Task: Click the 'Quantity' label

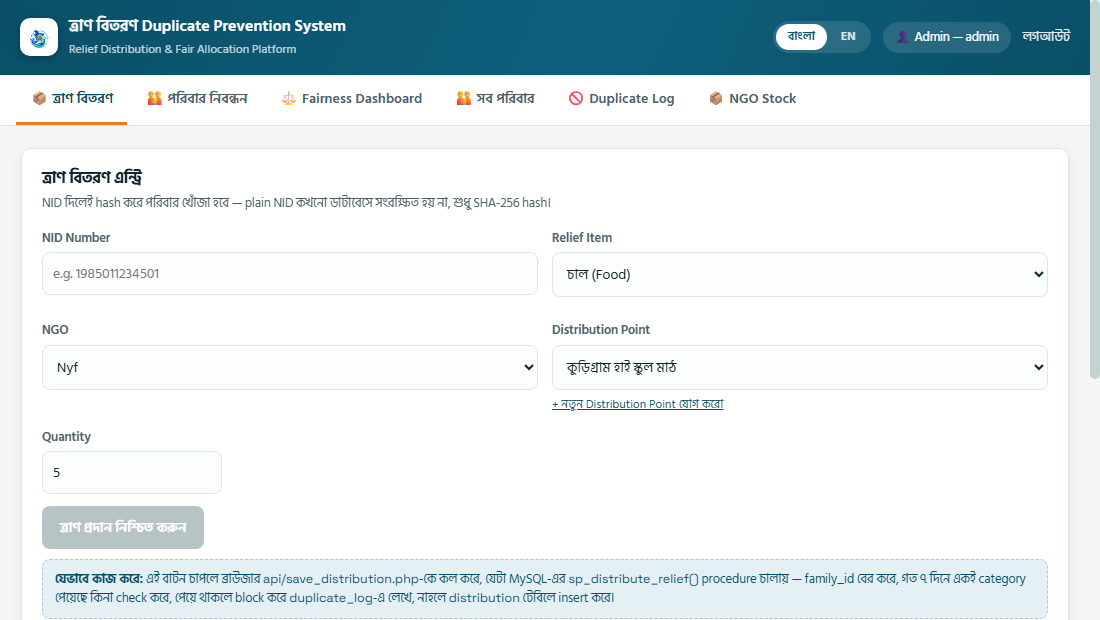Action: point(67,436)
